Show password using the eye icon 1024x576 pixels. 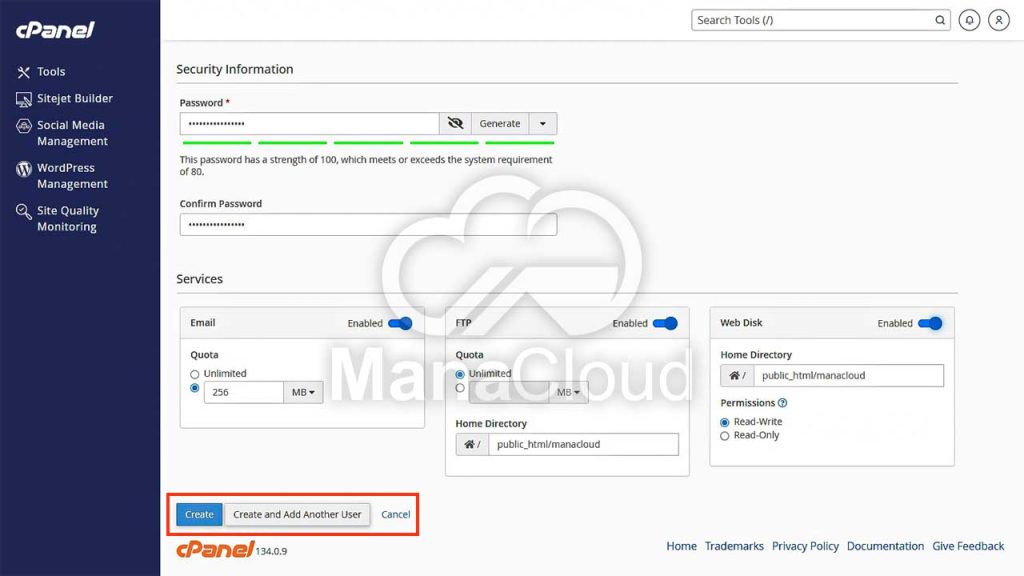[x=455, y=124]
